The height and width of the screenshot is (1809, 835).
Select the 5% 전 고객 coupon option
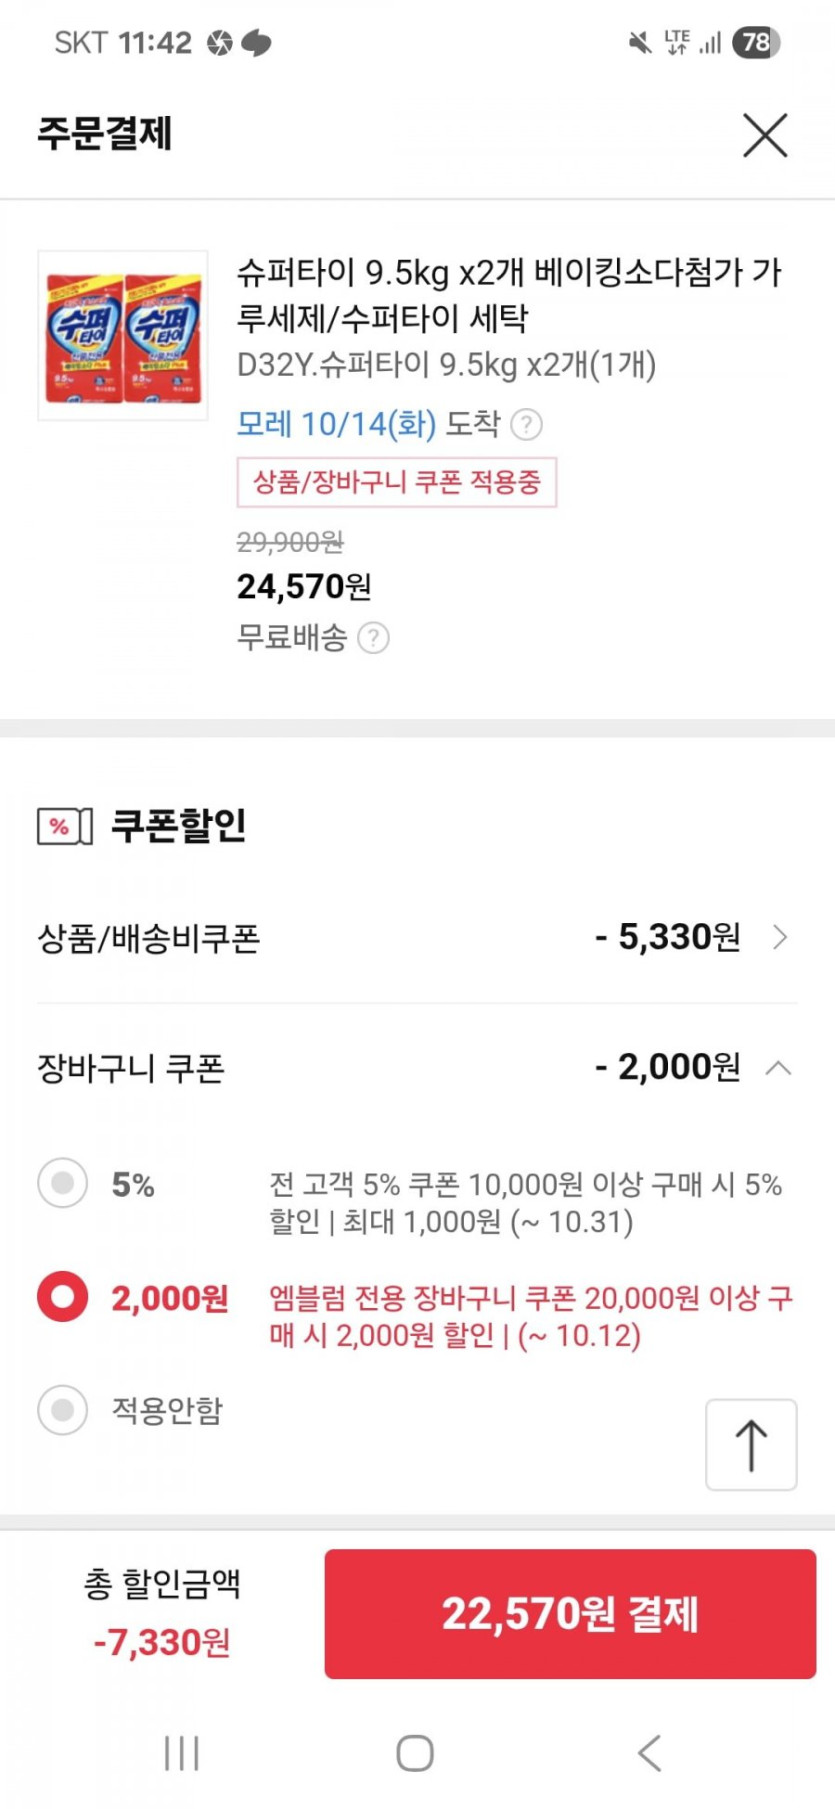63,1184
